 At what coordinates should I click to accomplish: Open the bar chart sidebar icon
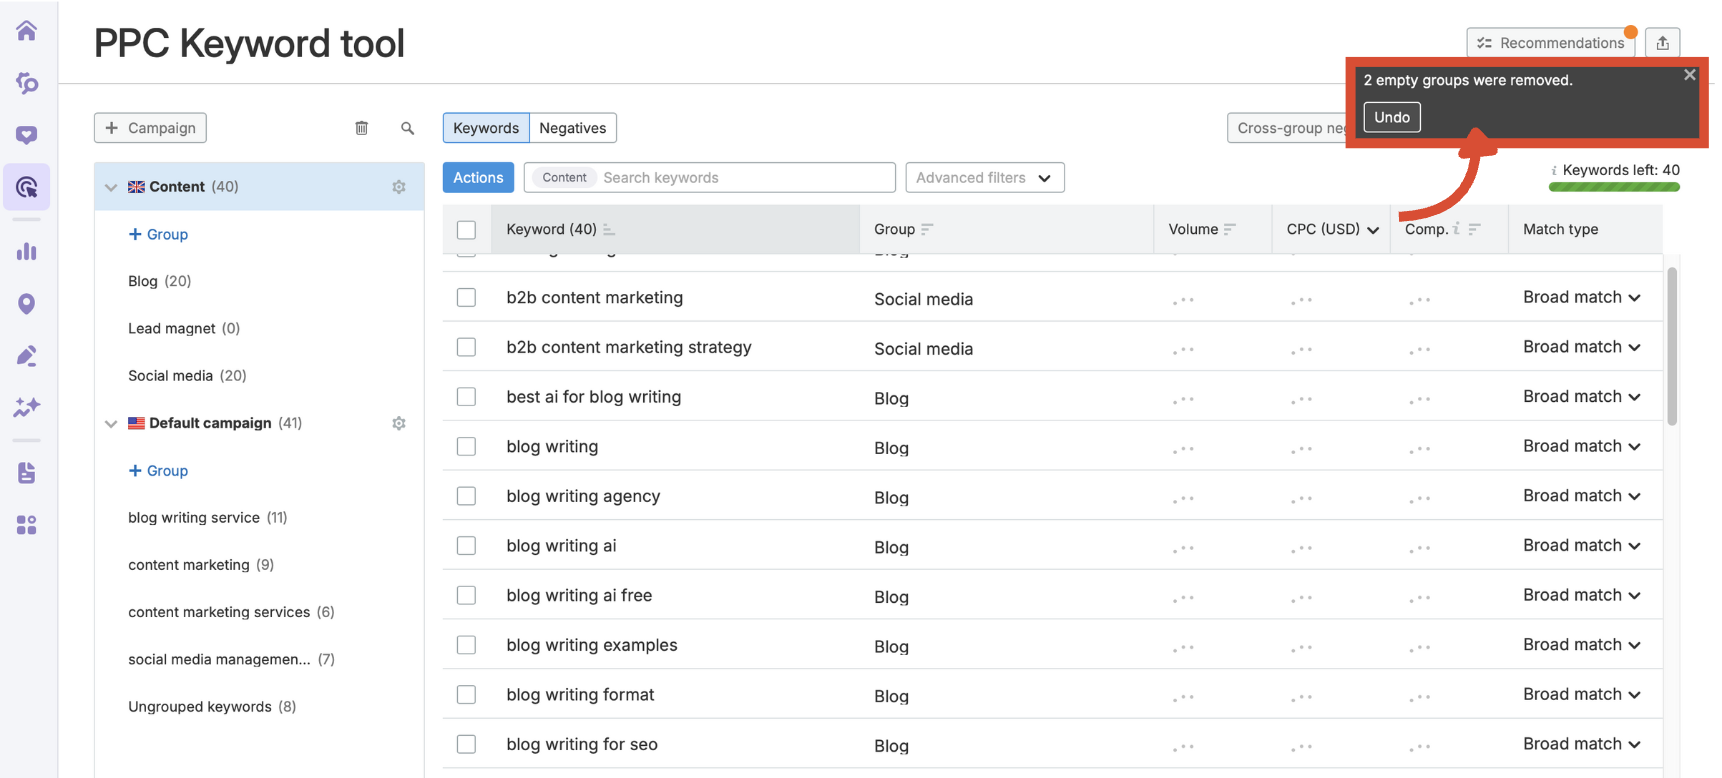coord(27,252)
